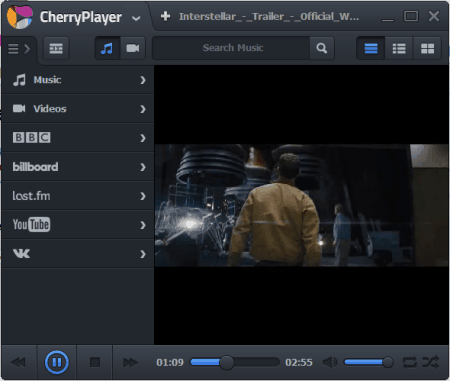Image resolution: width=450 pixels, height=381 pixels.
Task: Switch to video search mode
Action: 133,48
